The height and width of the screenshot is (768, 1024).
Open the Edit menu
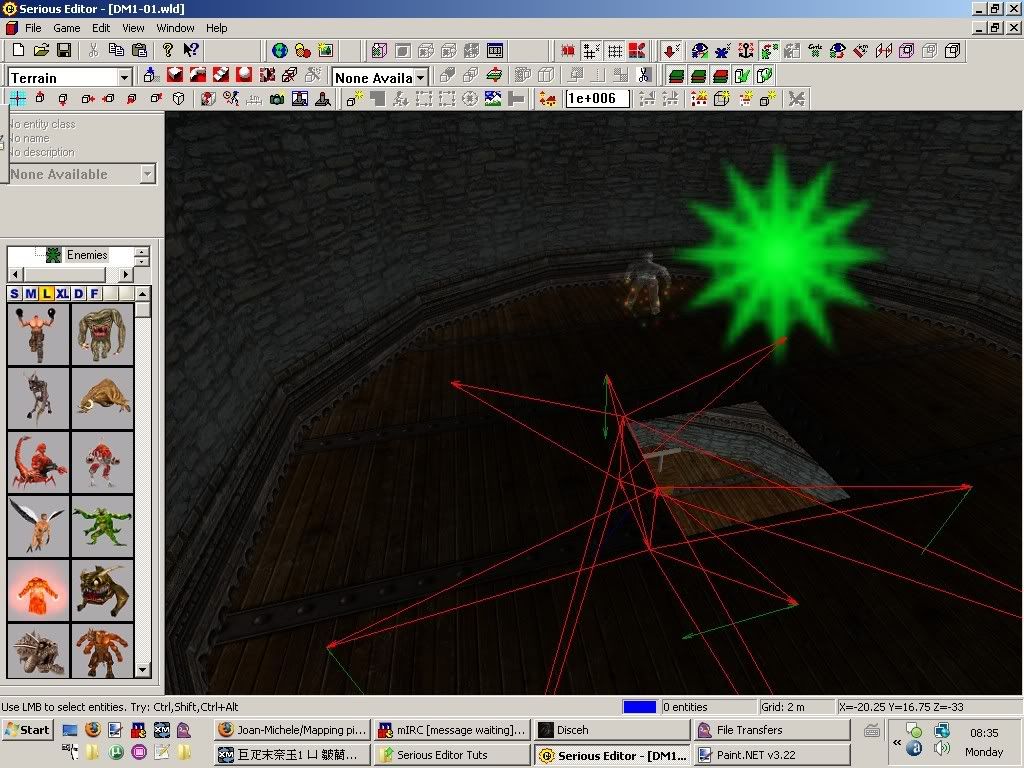pyautogui.click(x=101, y=28)
